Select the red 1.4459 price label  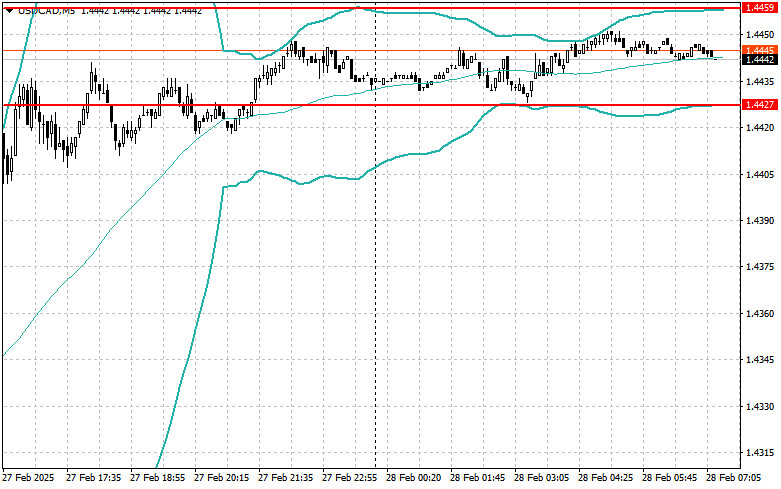click(759, 8)
